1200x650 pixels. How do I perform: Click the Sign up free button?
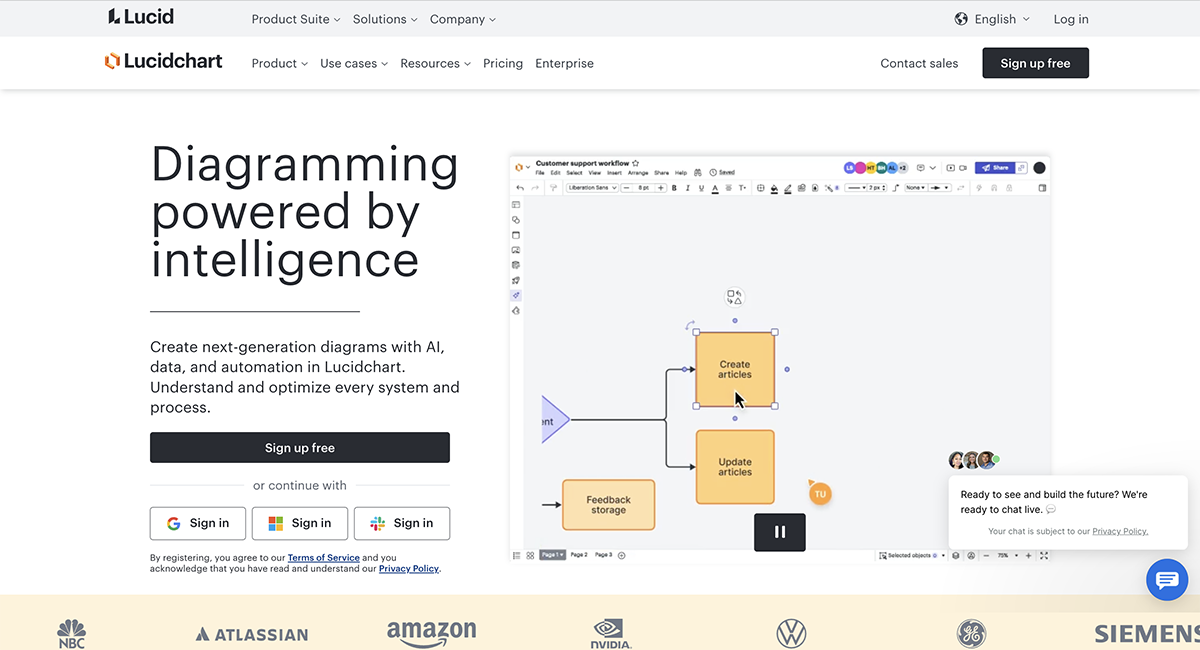(300, 447)
